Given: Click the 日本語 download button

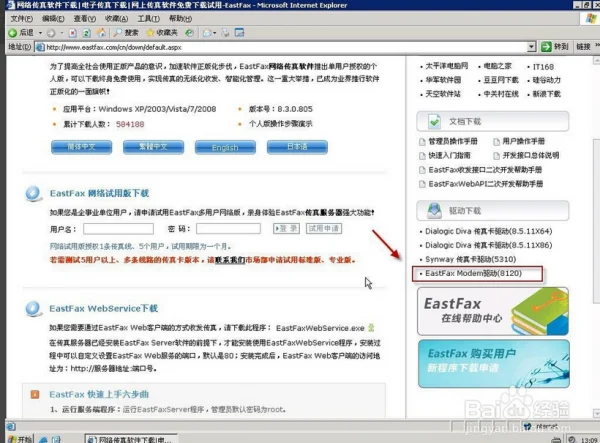Looking at the screenshot, I should pos(297,147).
